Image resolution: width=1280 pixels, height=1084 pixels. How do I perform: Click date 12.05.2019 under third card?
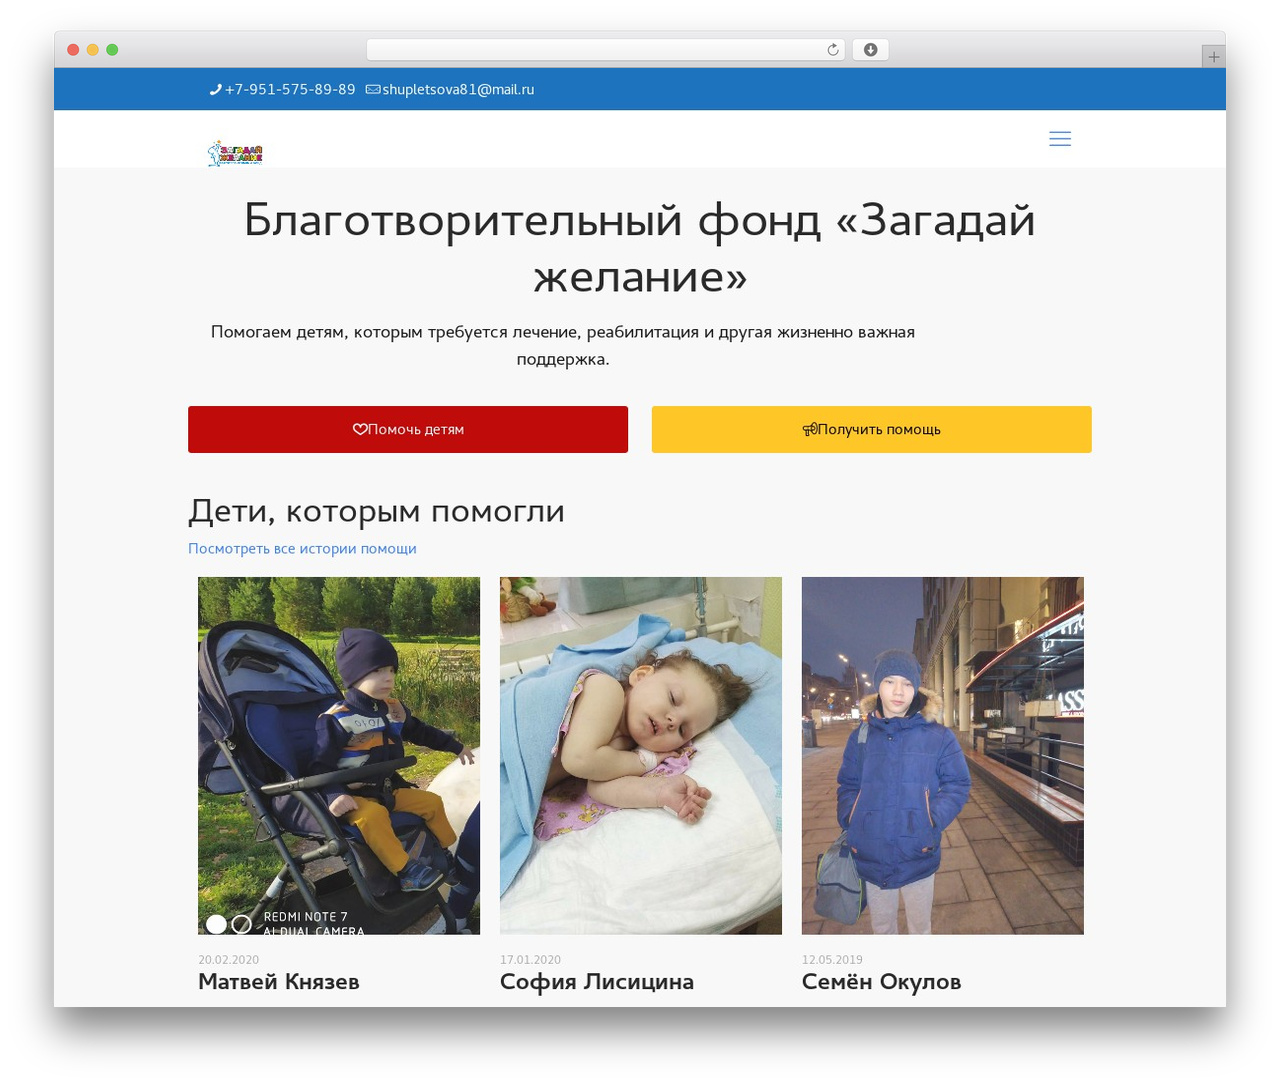click(832, 960)
